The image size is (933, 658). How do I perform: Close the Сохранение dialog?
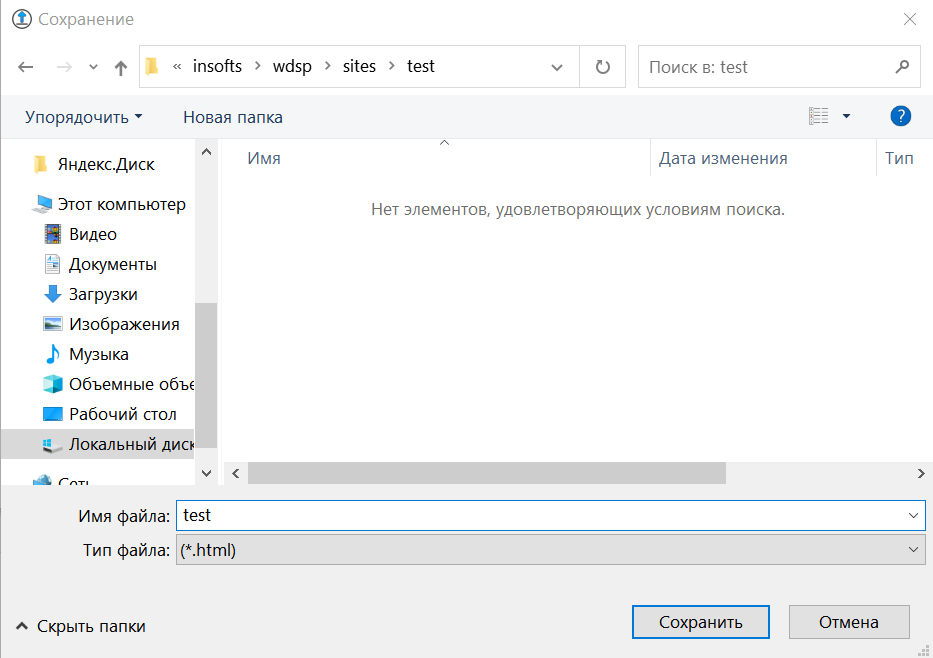tap(910, 19)
